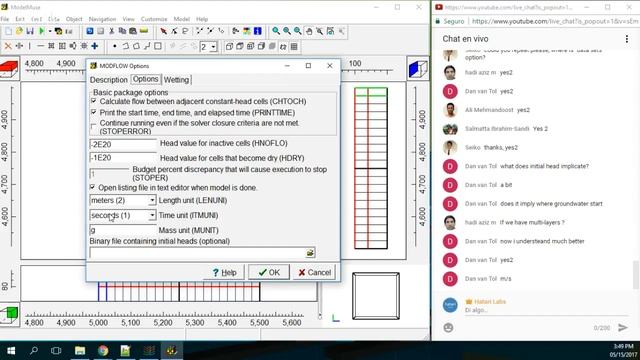Toggle the PRINTTIME checkbox
This screenshot has height=360, width=640.
[94, 112]
